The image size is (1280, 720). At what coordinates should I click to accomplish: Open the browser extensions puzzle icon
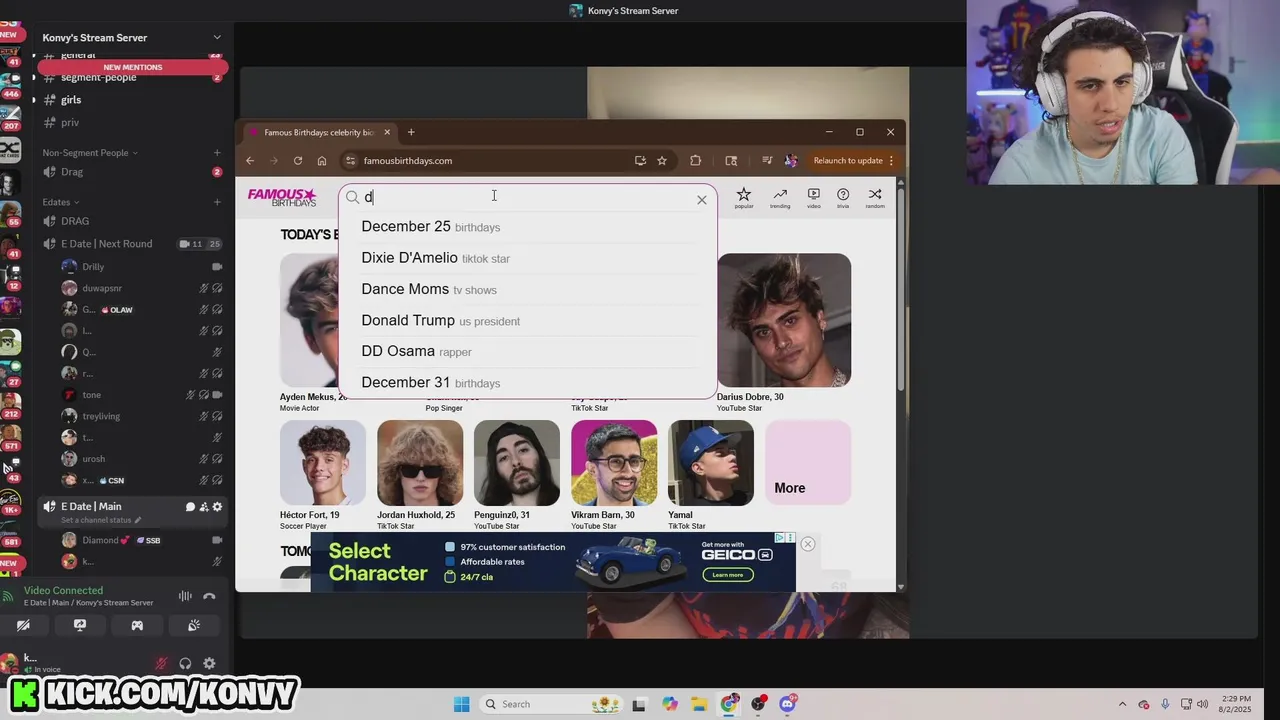pos(695,160)
